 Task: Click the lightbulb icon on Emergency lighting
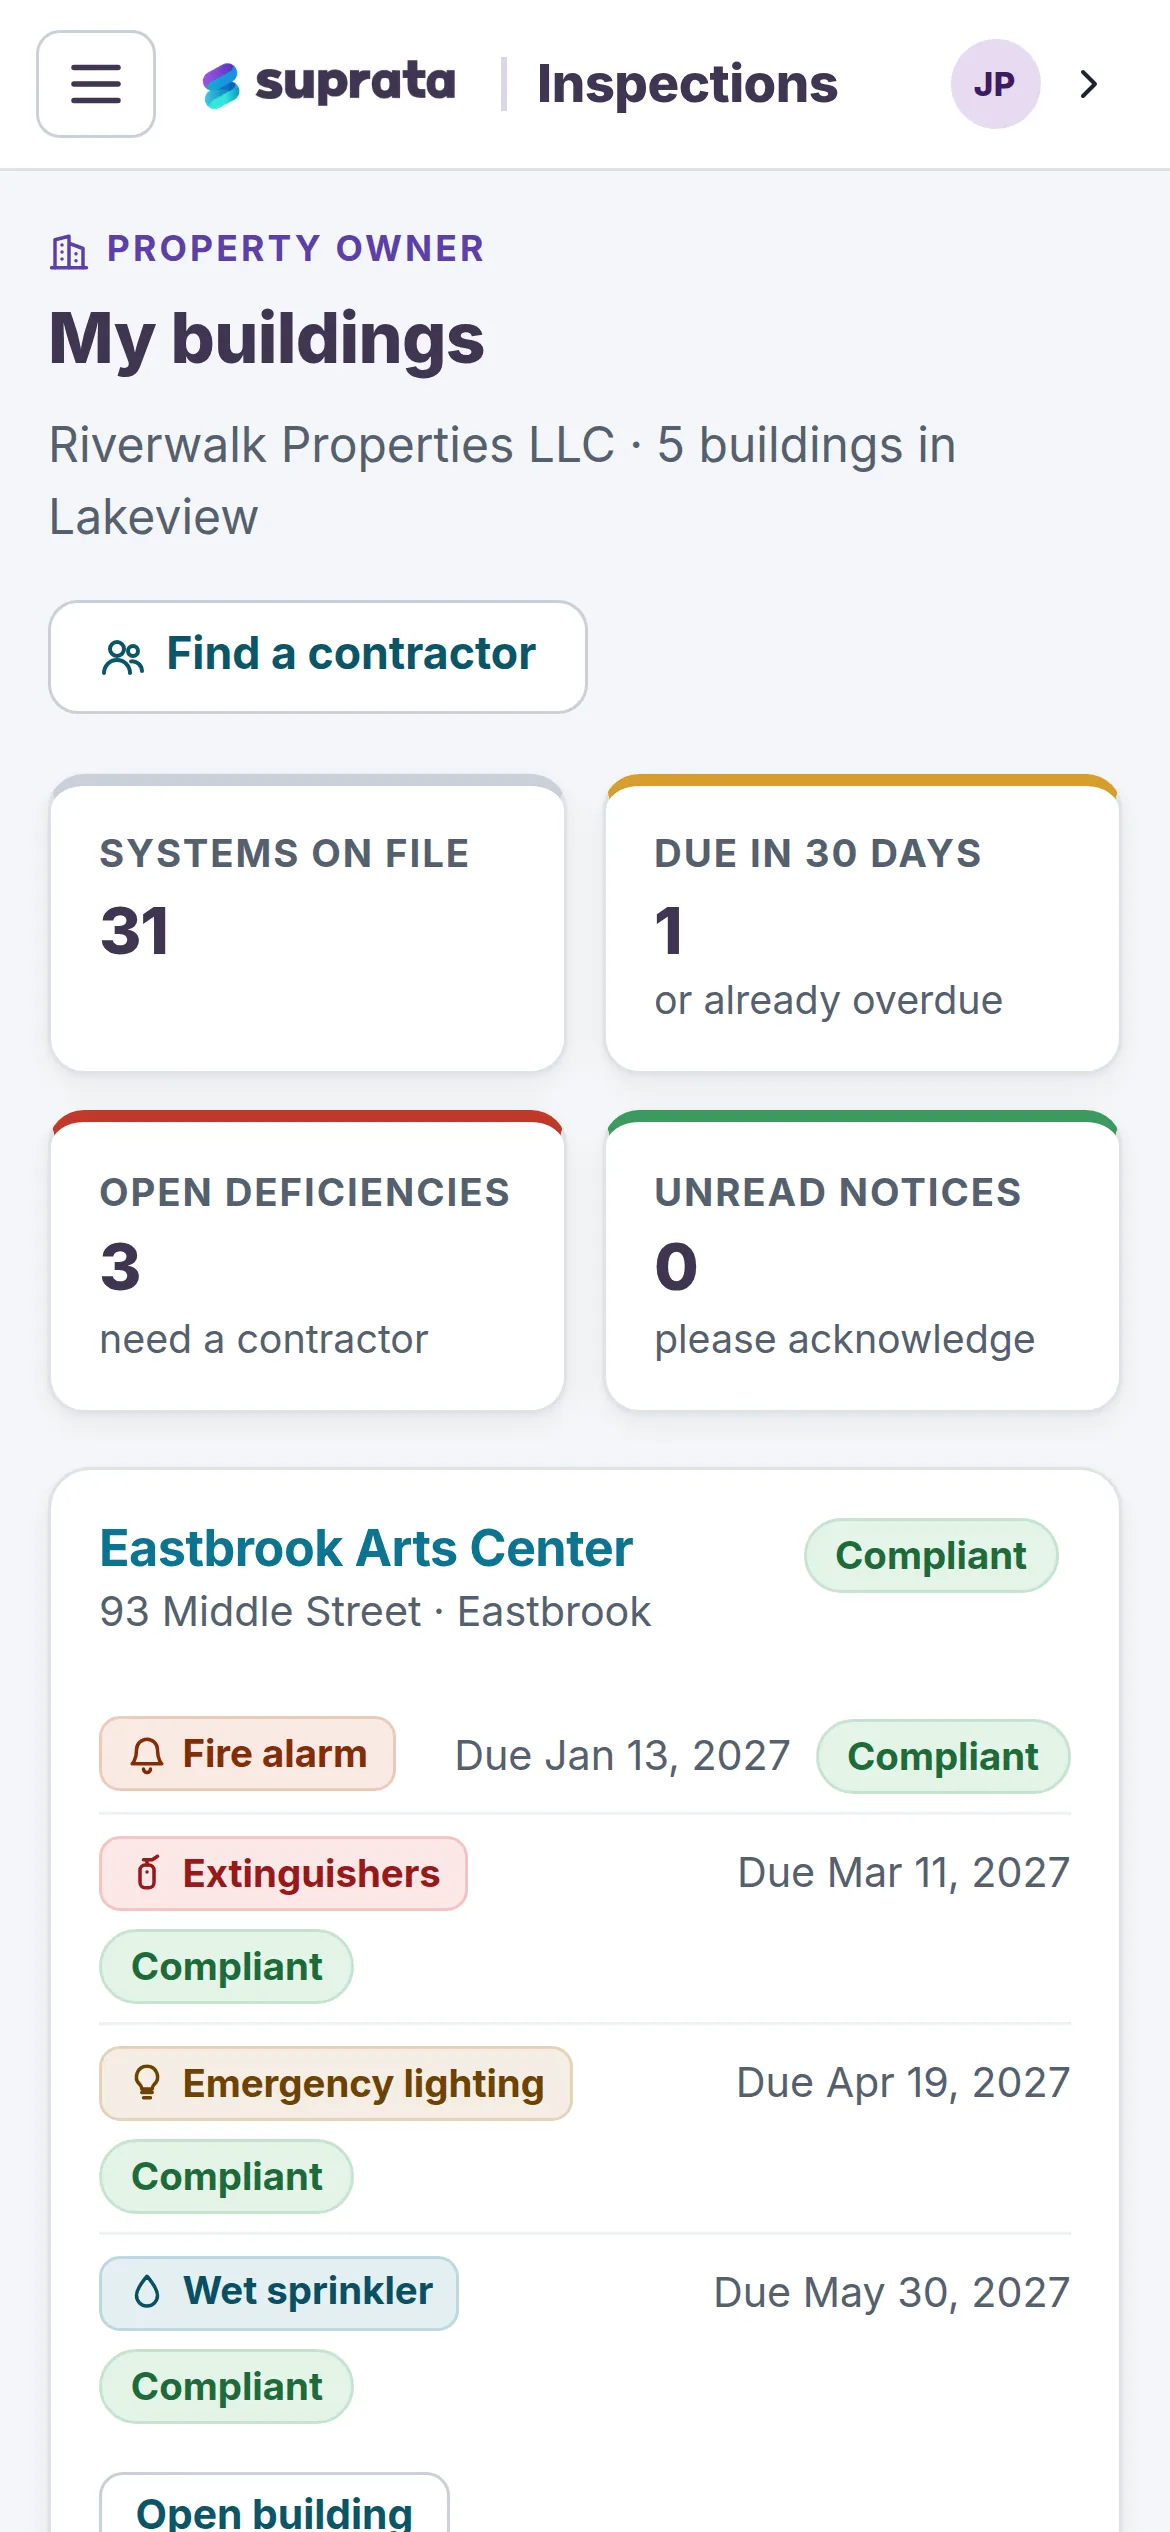pos(147,2083)
